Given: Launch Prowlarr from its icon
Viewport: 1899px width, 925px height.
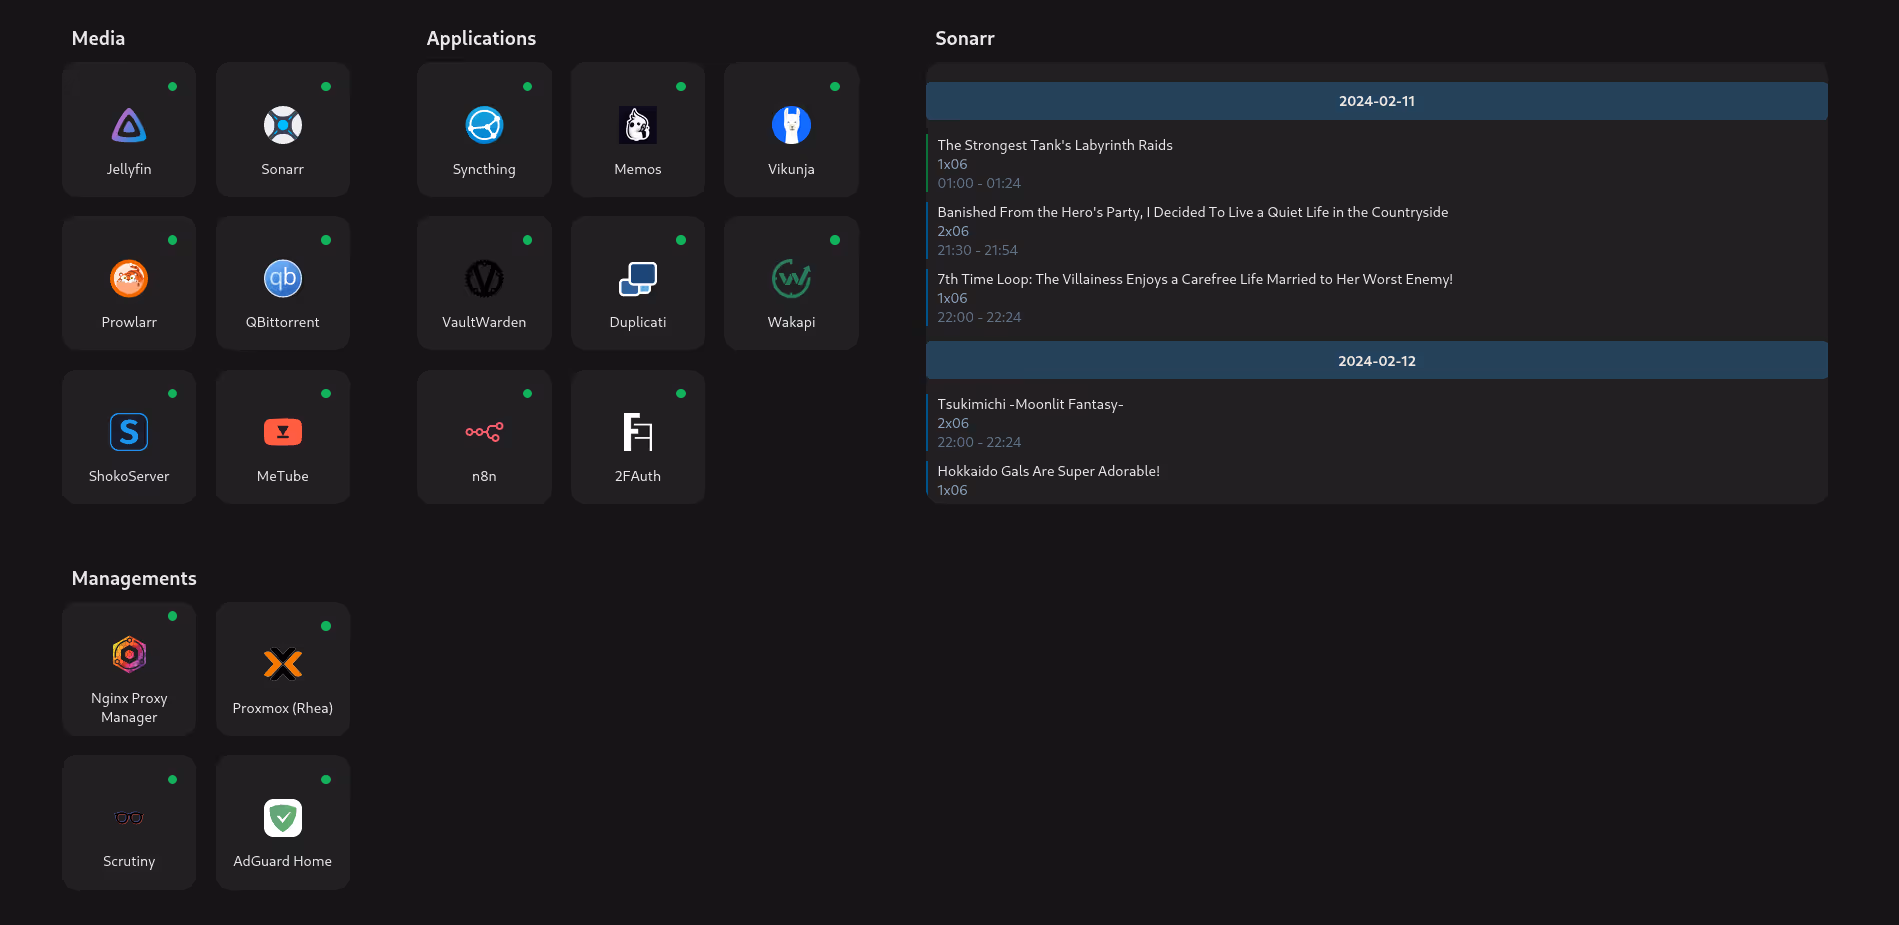Looking at the screenshot, I should pyautogui.click(x=129, y=278).
